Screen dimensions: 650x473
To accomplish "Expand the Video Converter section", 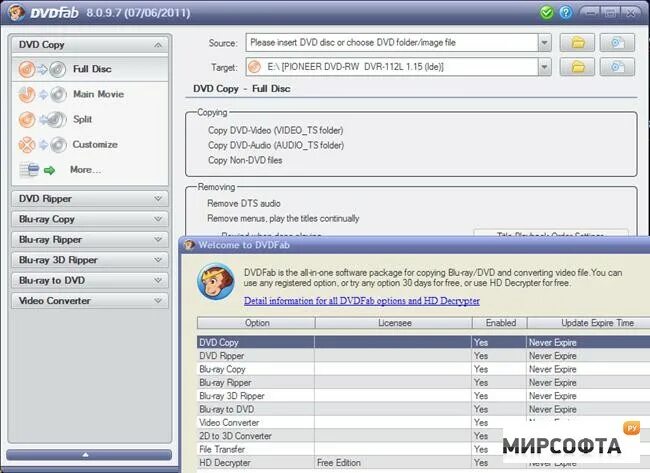I will coord(90,301).
